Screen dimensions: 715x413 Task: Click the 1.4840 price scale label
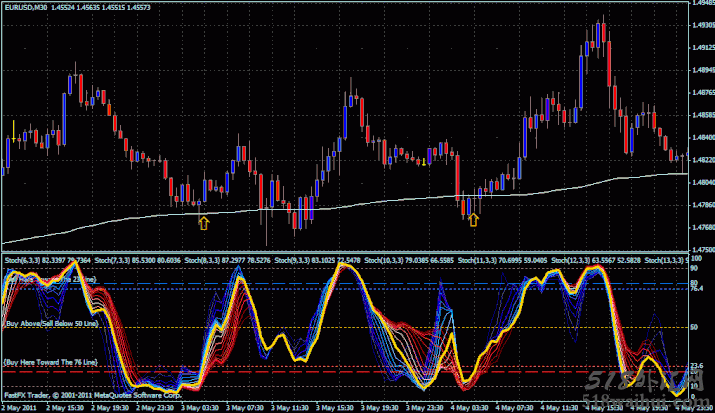[703, 137]
